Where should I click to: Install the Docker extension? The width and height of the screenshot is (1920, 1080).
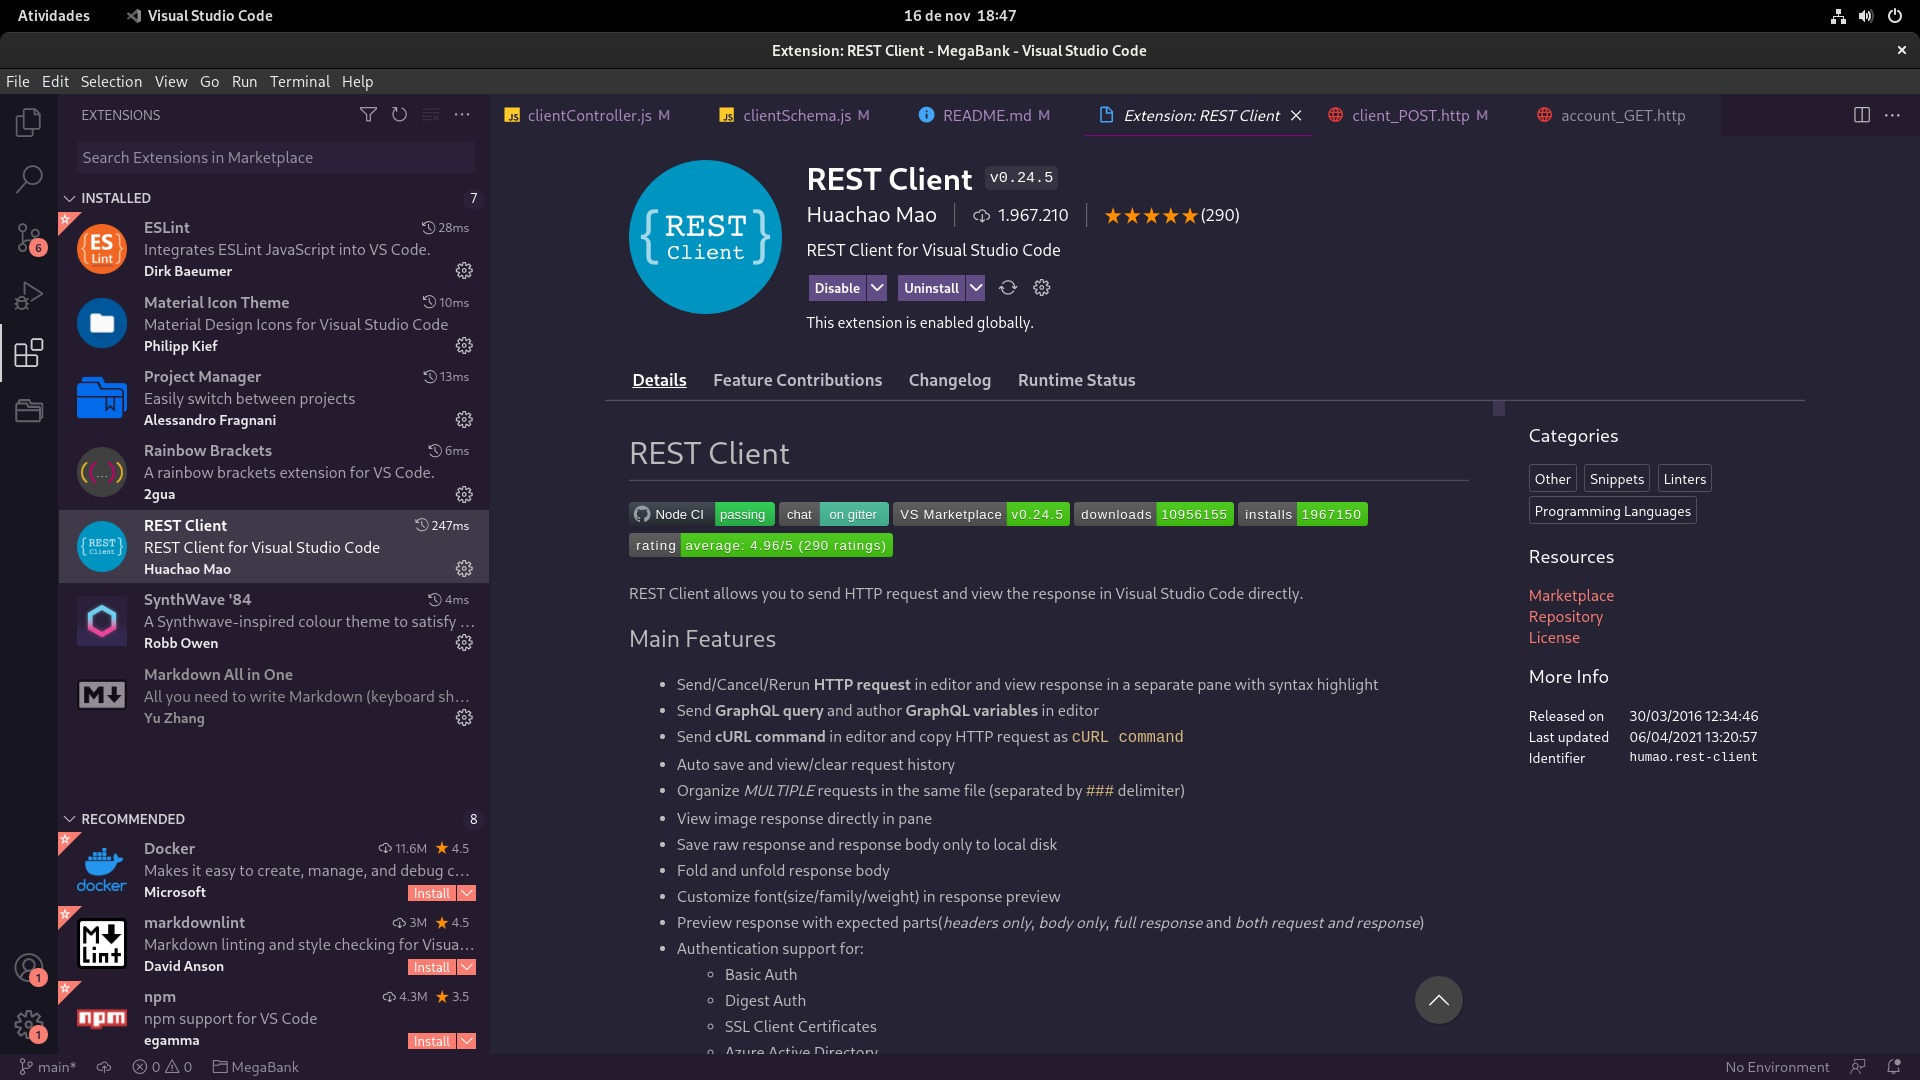coord(432,893)
